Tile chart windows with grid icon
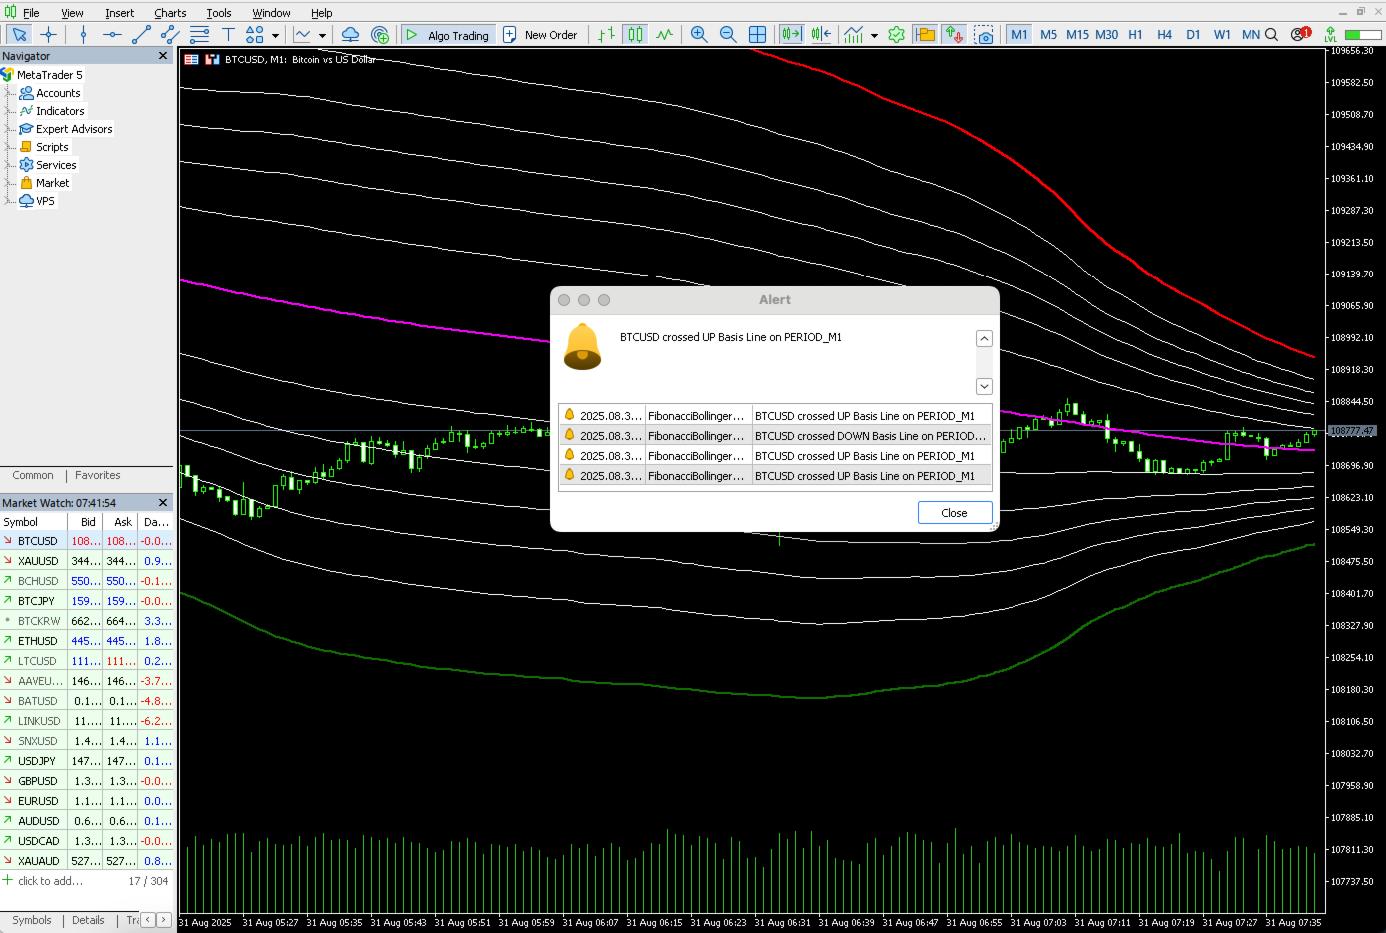This screenshot has width=1386, height=933. (757, 35)
